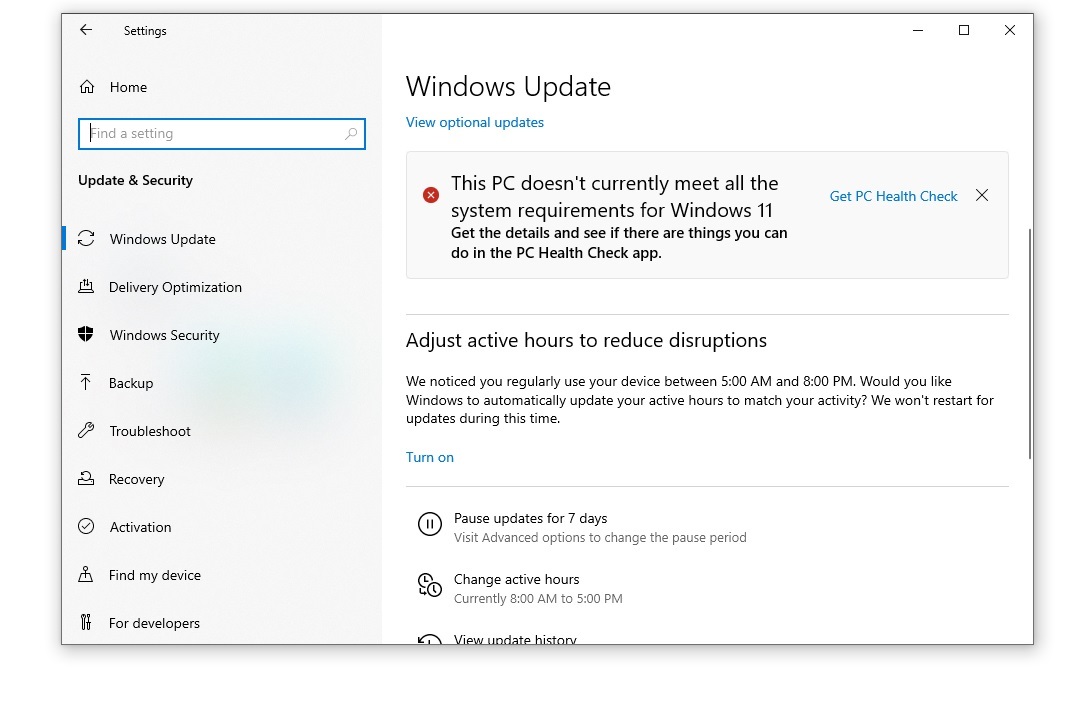Dismiss the Windows 11 requirements banner
Viewport: 1091px width, 709px height.
[982, 196]
